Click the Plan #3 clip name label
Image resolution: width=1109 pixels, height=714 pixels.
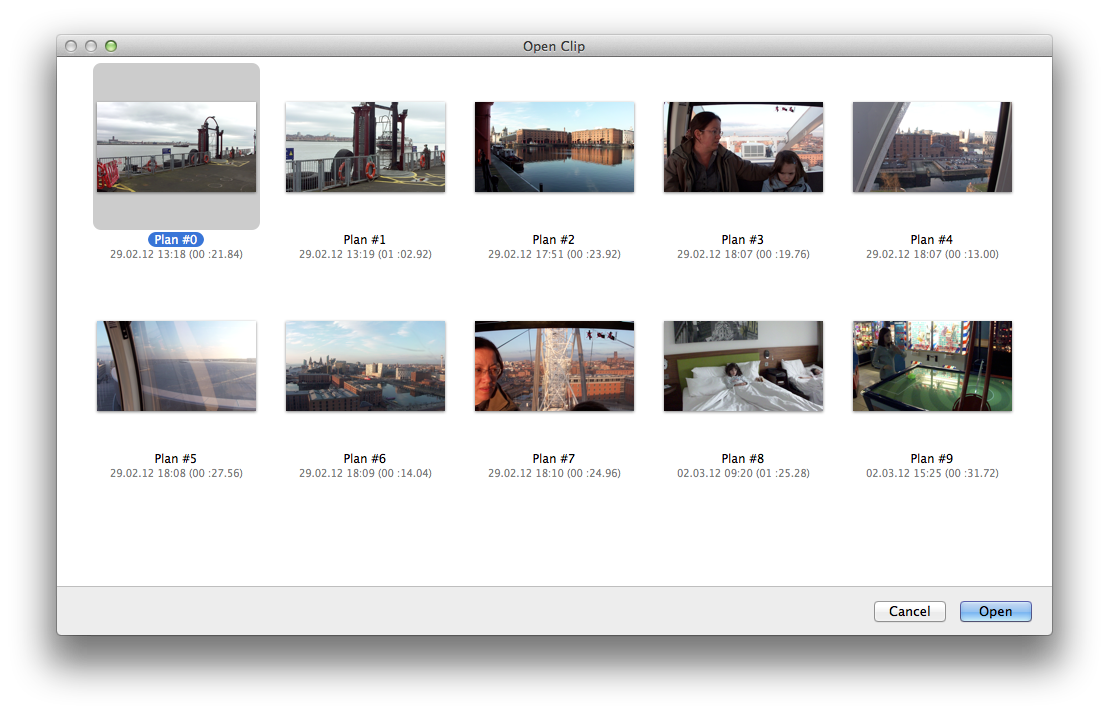(x=743, y=240)
